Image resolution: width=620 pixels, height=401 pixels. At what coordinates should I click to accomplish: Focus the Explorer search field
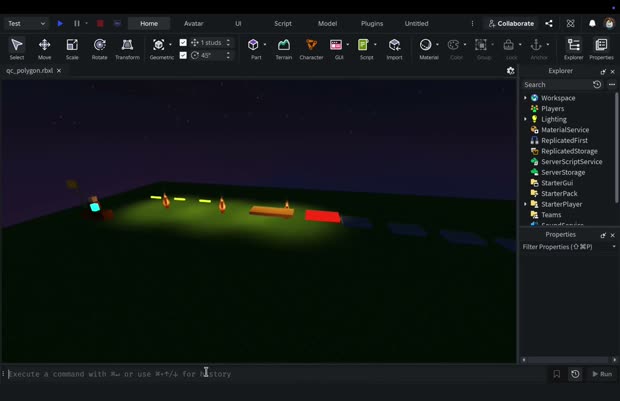coord(556,84)
